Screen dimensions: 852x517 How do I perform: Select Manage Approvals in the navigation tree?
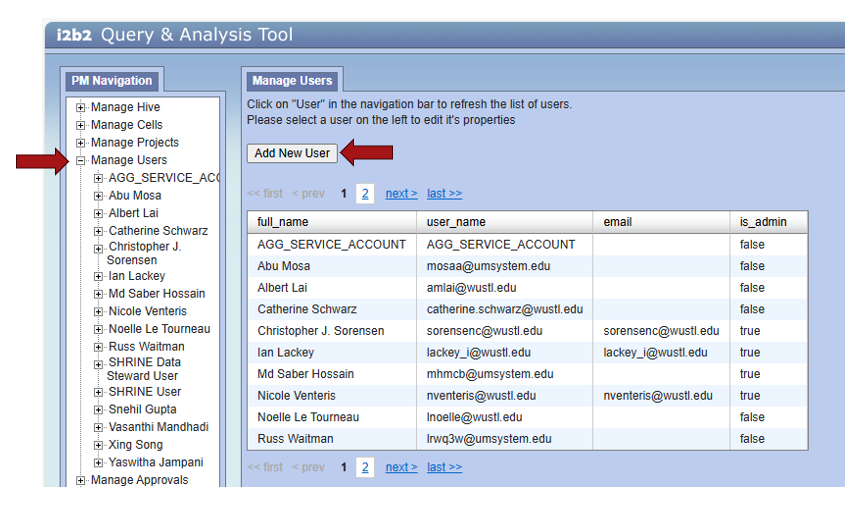tap(140, 480)
